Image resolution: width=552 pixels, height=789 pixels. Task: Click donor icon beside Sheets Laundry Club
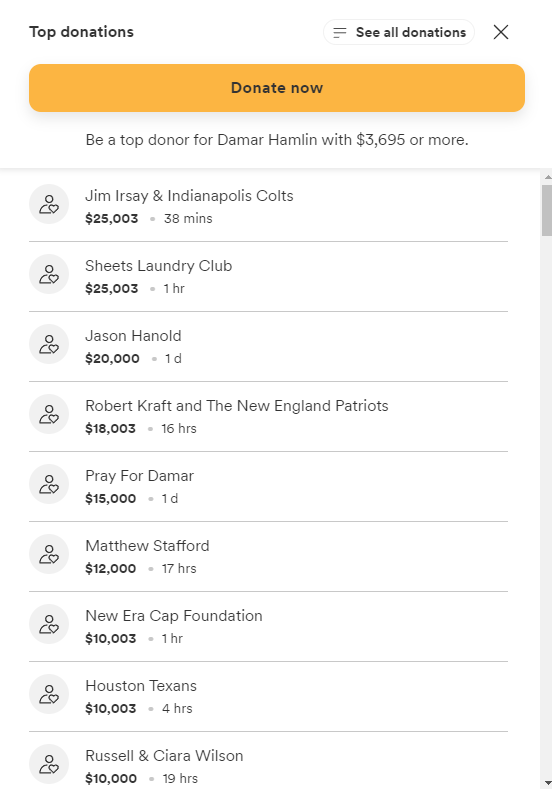(x=49, y=274)
